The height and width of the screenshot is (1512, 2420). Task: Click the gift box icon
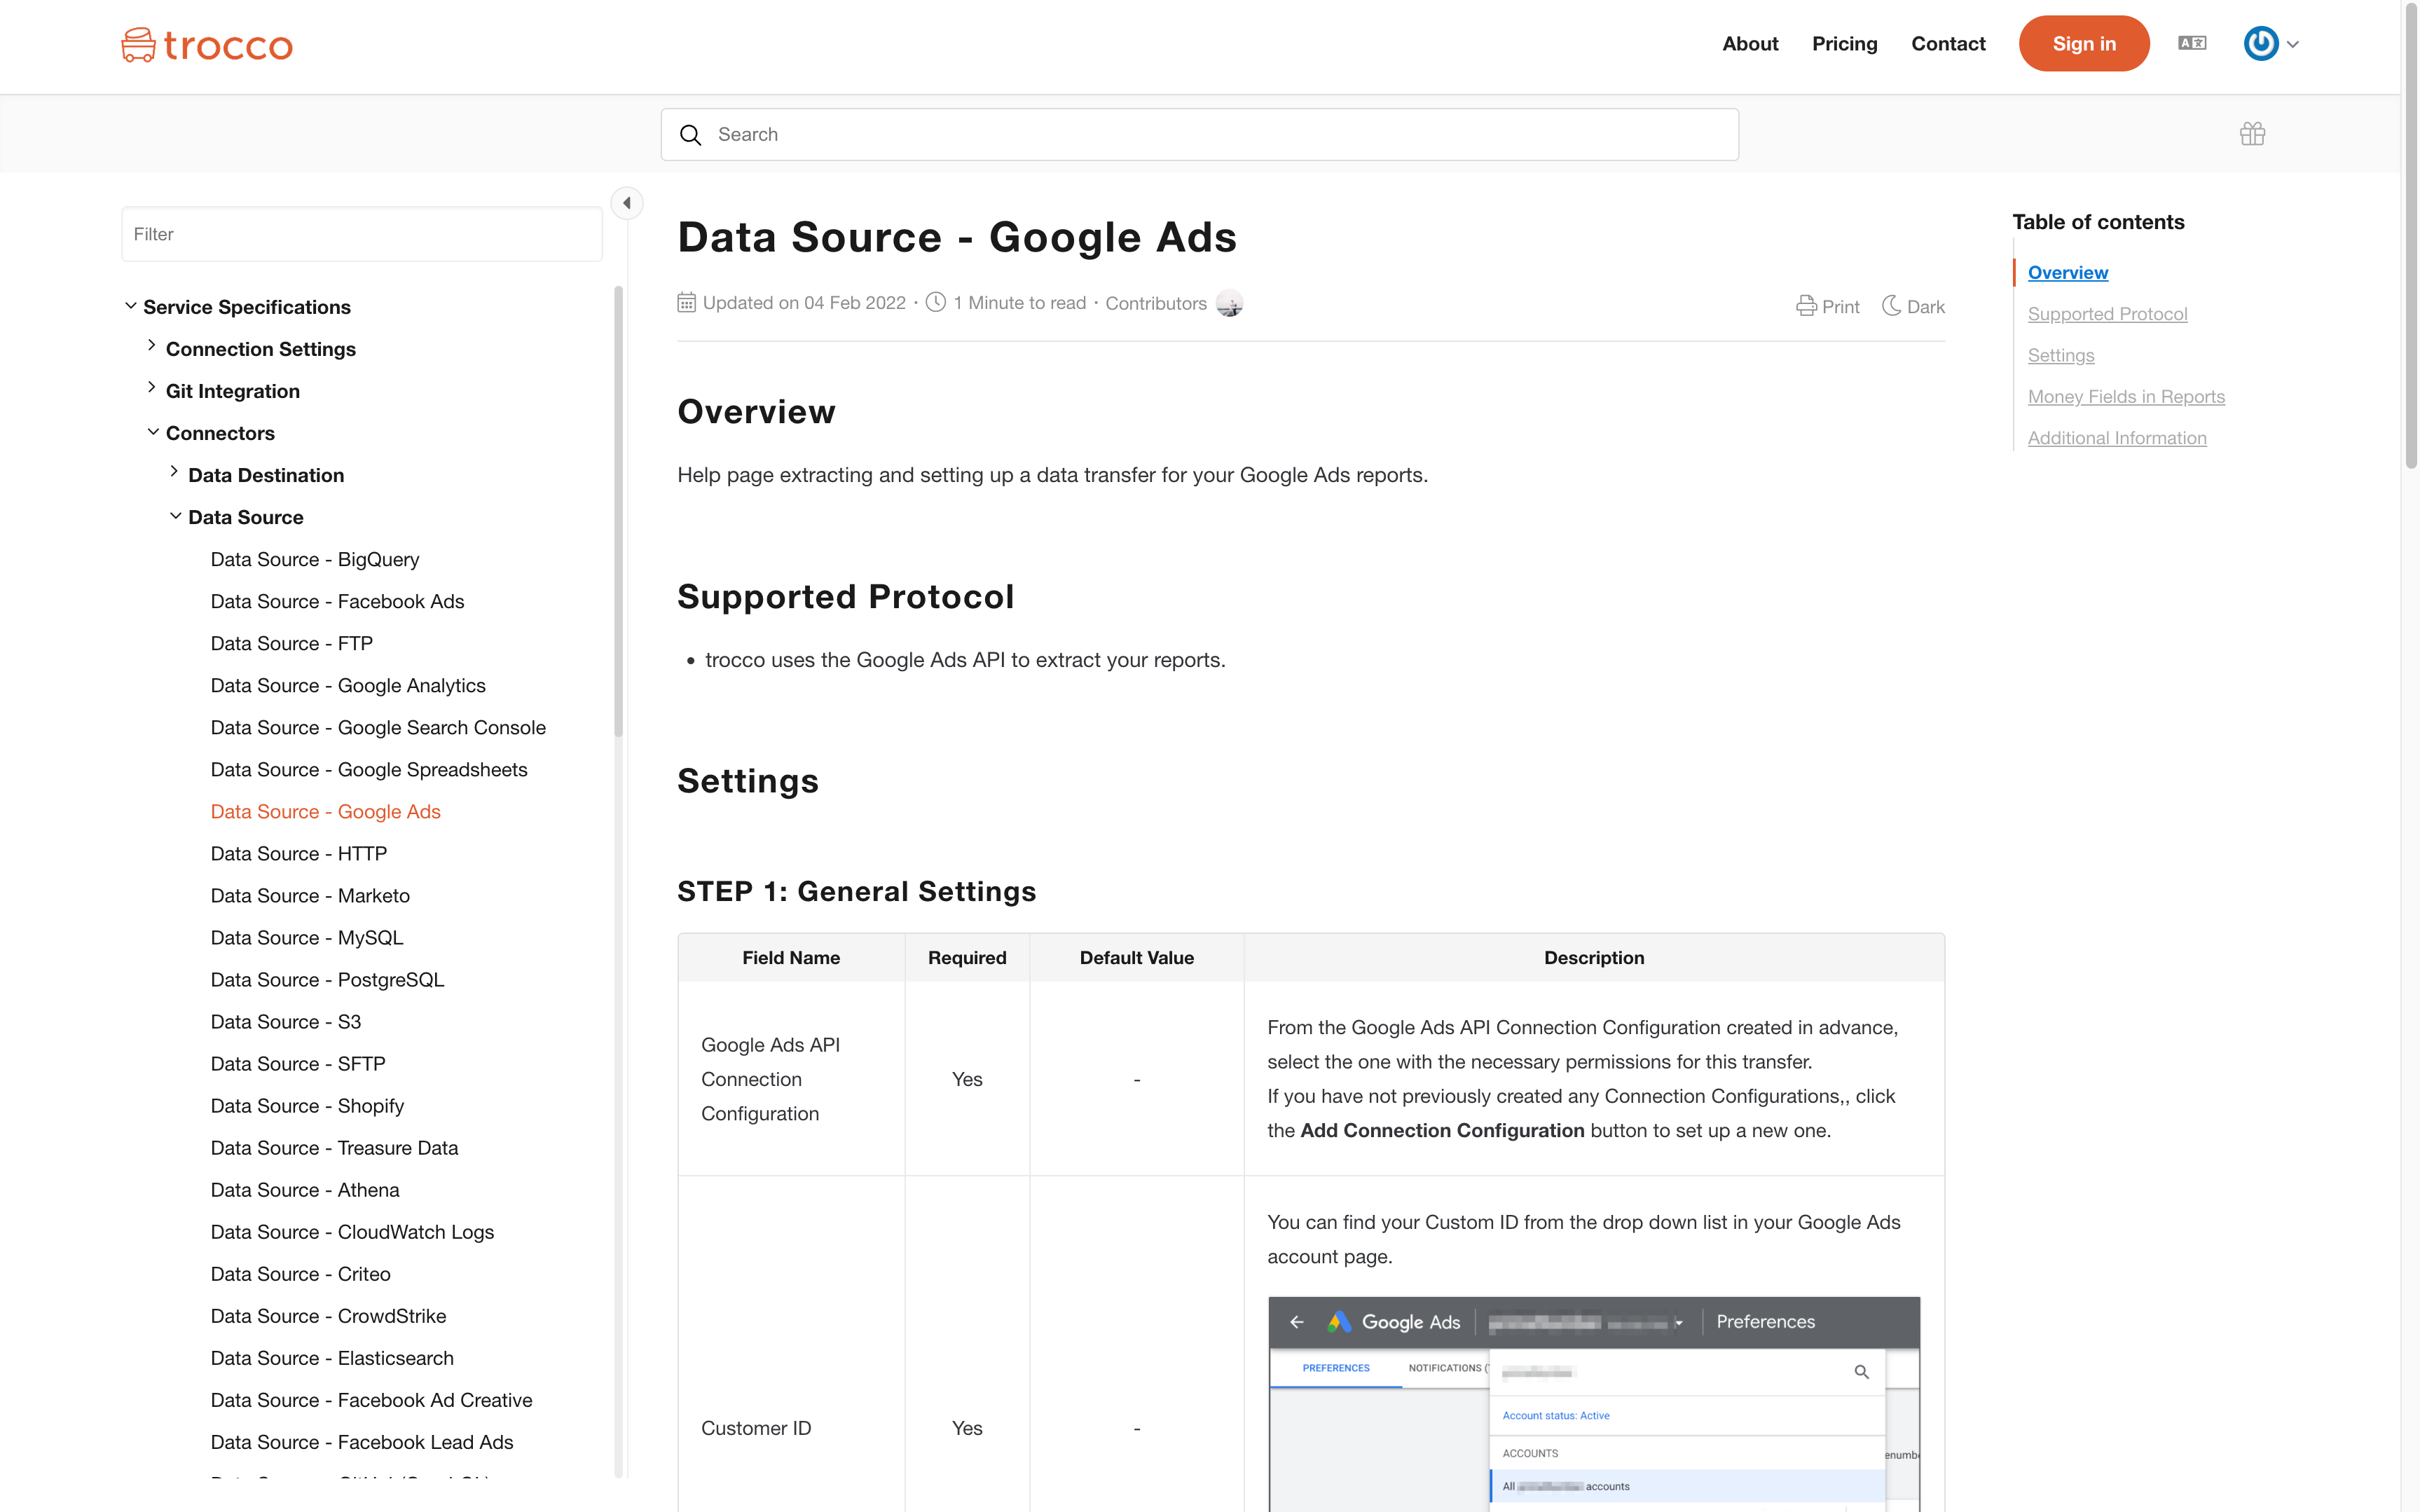(2252, 134)
